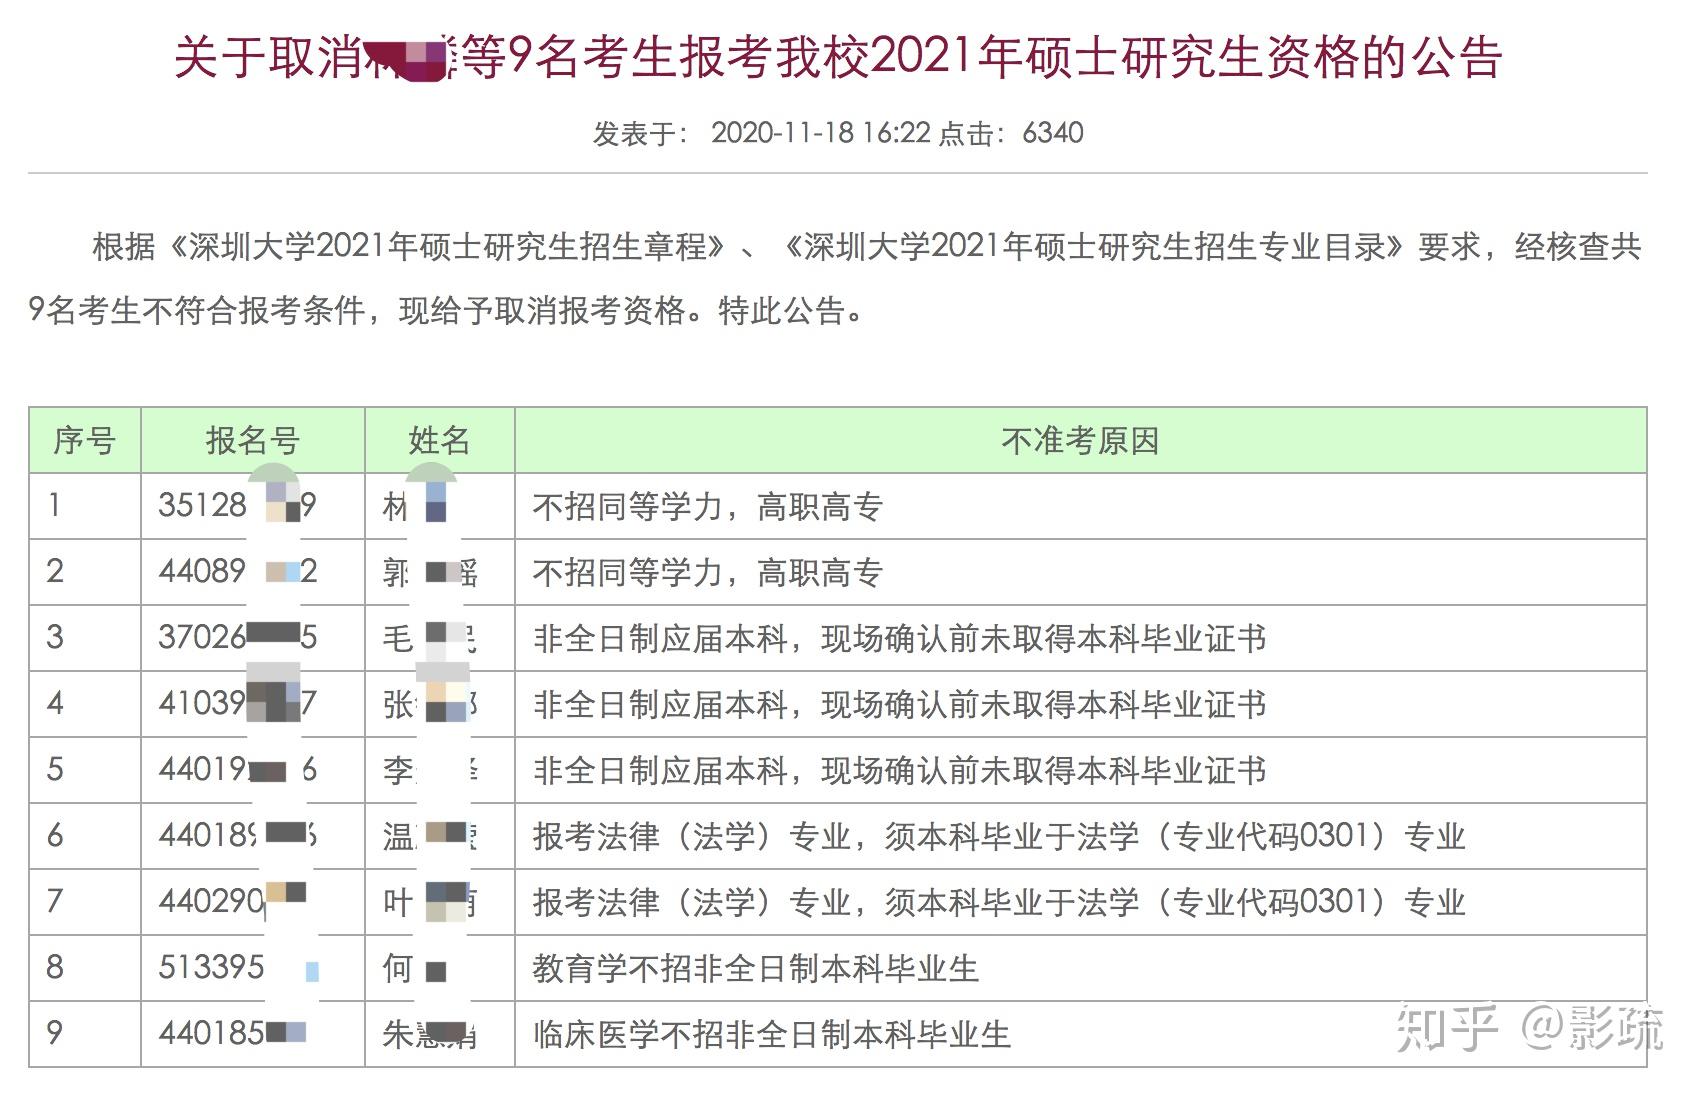Screen dimensions: 1706x1096
Task: Click row 1 reason 不招同等学力，高职高专
Action: [708, 507]
